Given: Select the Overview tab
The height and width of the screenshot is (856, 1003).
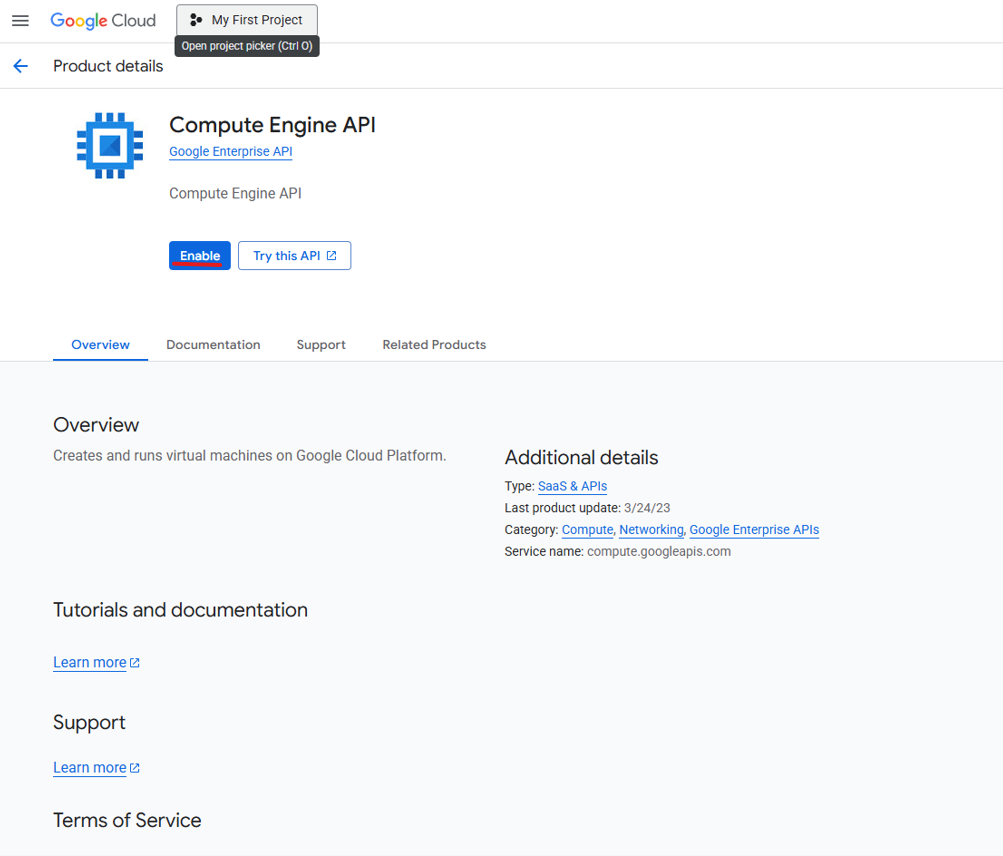Looking at the screenshot, I should 100,345.
